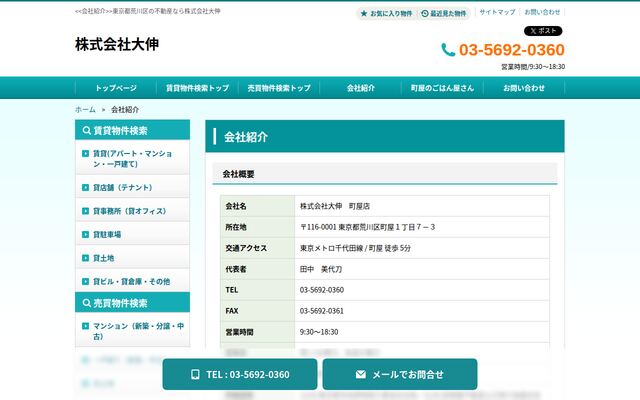Click the 営業時間/9:30〜18:30 header text
Screen dimensions: 640x400
(x=533, y=67)
